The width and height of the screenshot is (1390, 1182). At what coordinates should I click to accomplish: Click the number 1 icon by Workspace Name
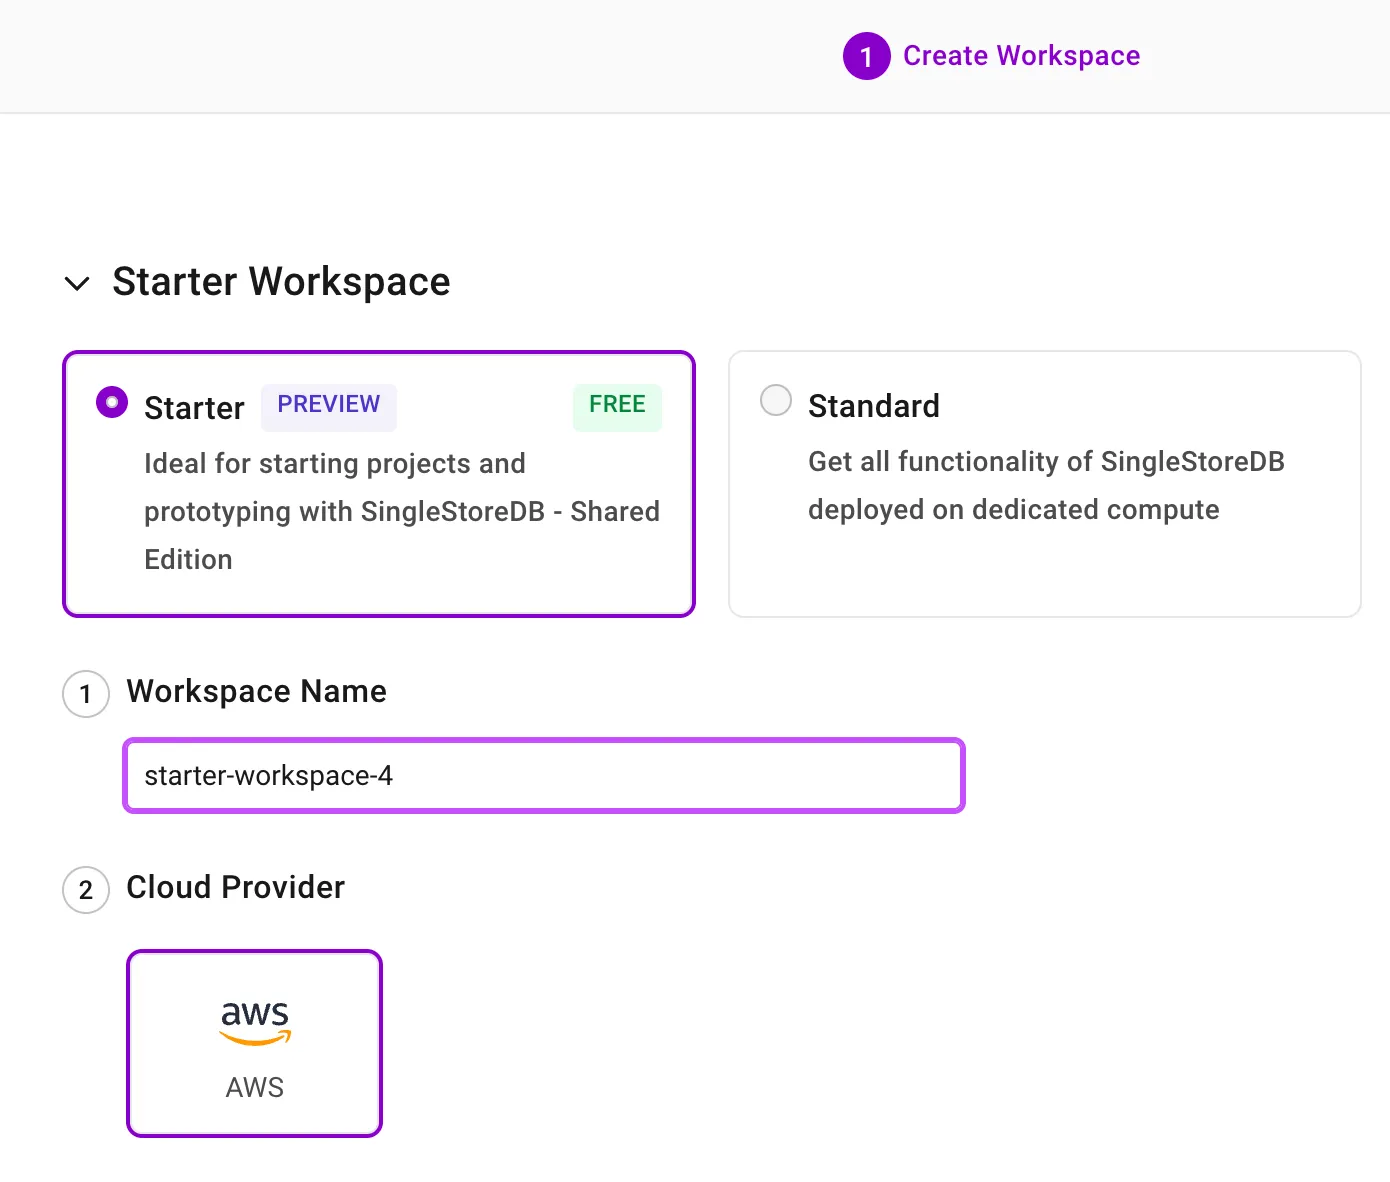tap(86, 694)
